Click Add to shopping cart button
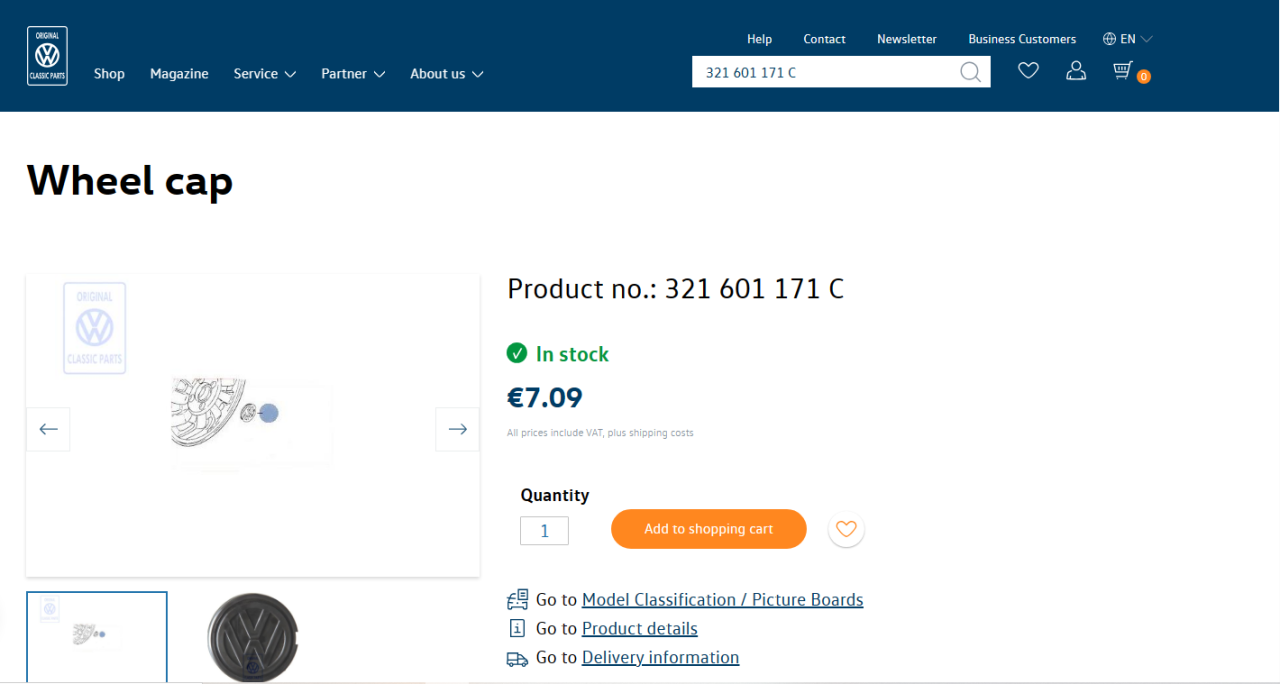Screen dimensions: 1280x684 708,529
